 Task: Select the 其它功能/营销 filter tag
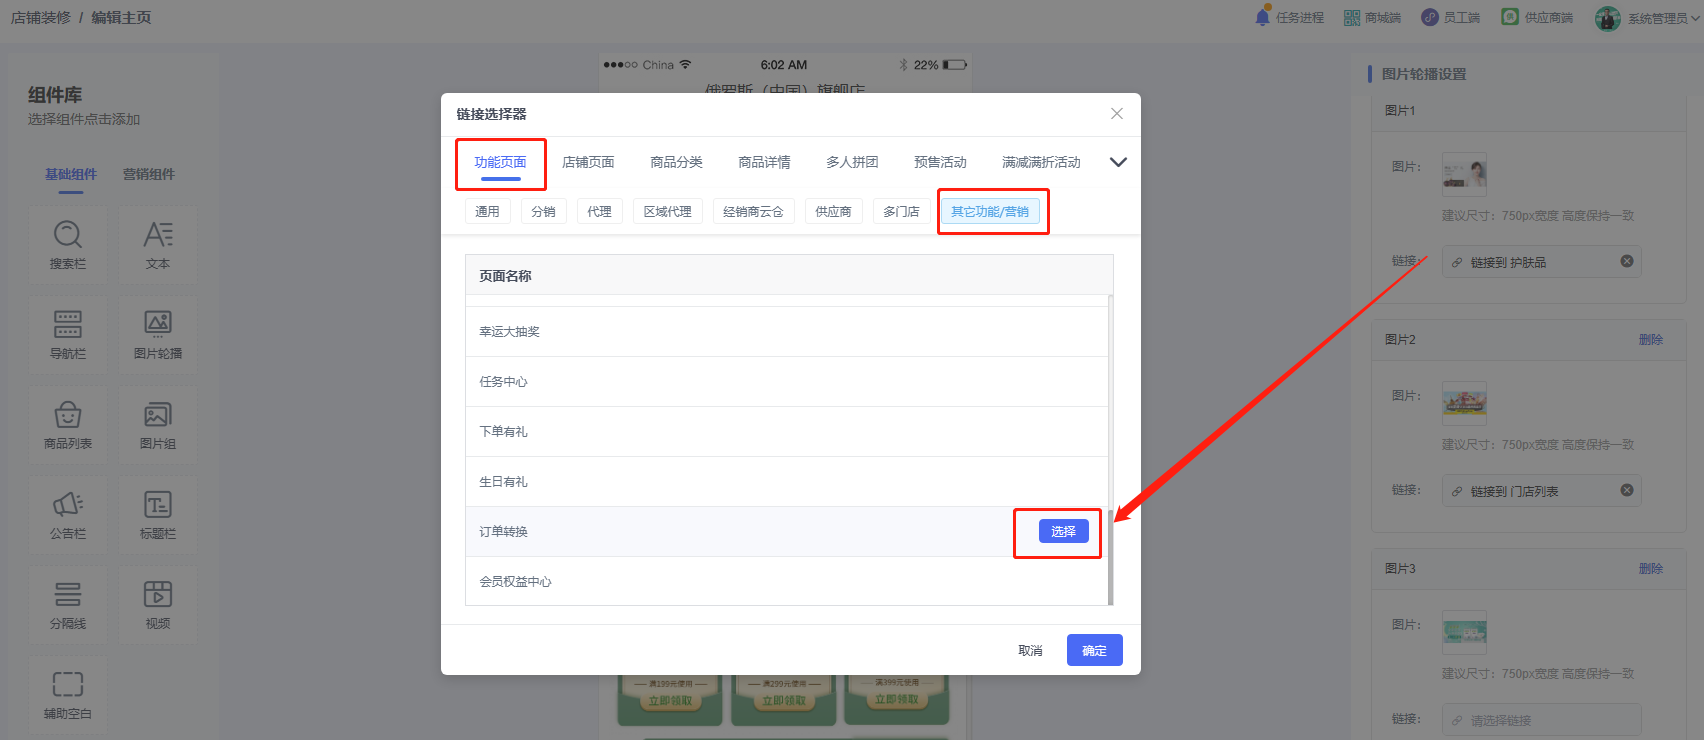coord(990,211)
